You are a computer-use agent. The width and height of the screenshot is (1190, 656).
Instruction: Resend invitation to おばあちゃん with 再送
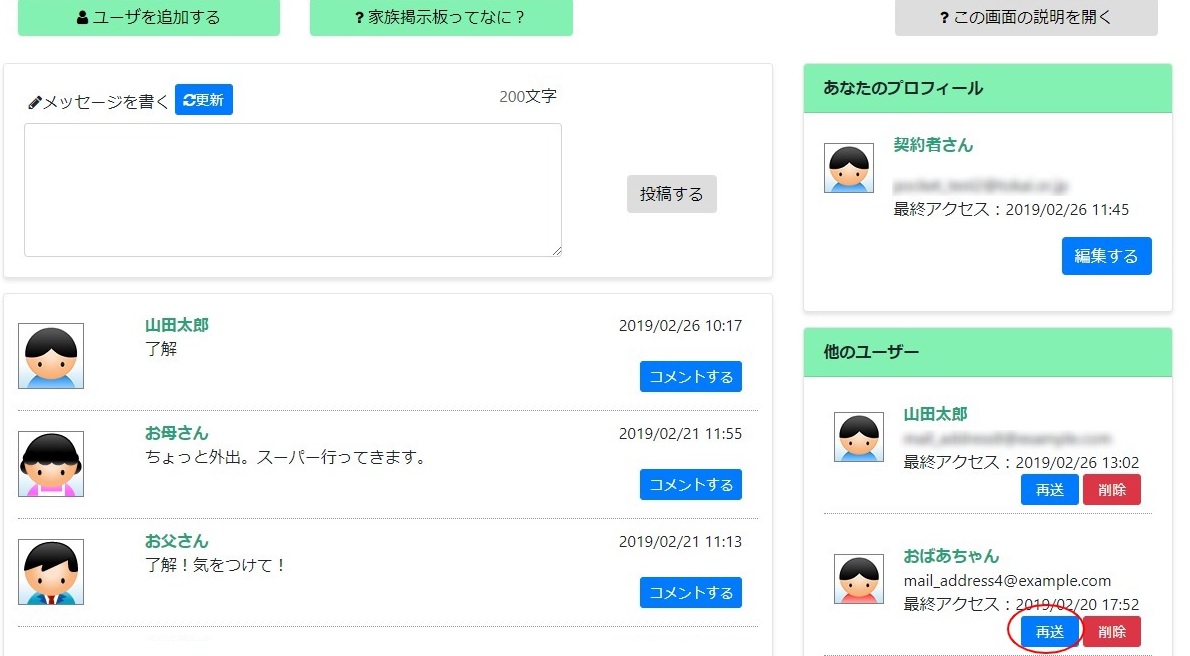pyautogui.click(x=1049, y=631)
